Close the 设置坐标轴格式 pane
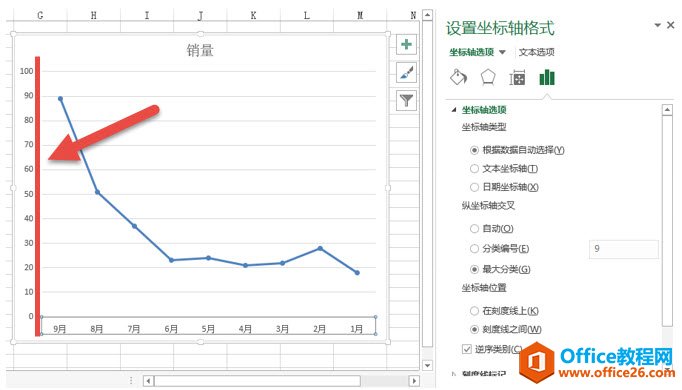Image resolution: width=682 pixels, height=390 pixels. pyautogui.click(x=671, y=25)
